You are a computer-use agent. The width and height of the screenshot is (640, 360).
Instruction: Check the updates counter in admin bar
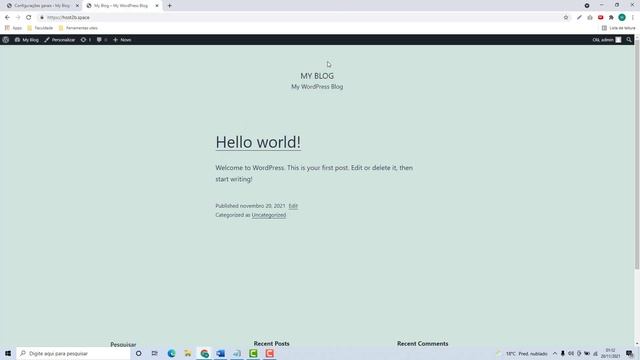86,40
